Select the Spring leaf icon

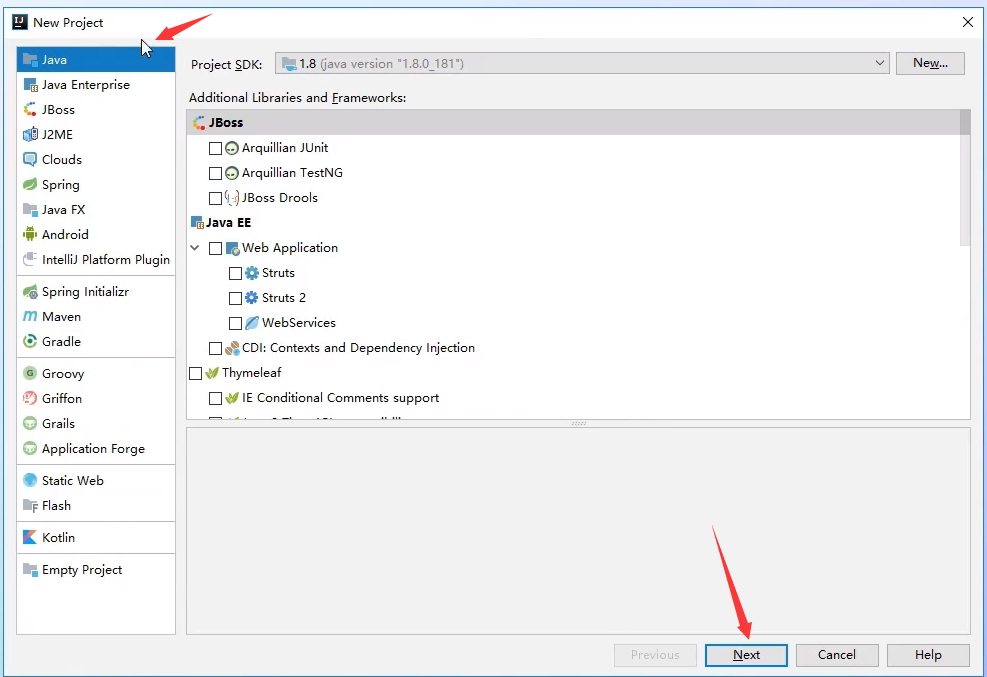(30, 185)
